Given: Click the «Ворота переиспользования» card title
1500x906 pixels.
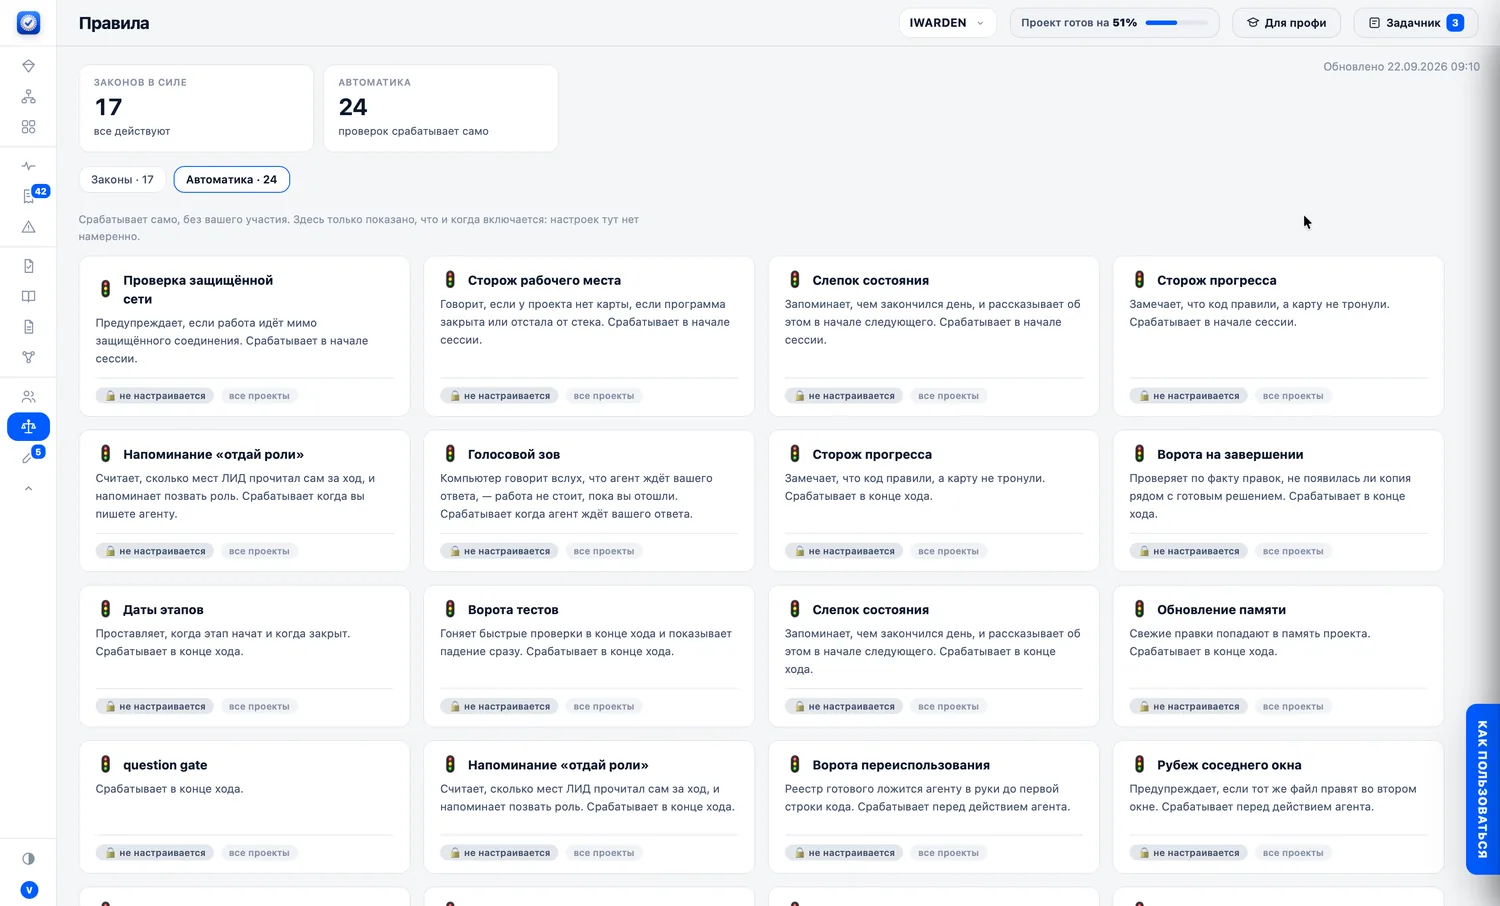Looking at the screenshot, I should coord(901,765).
